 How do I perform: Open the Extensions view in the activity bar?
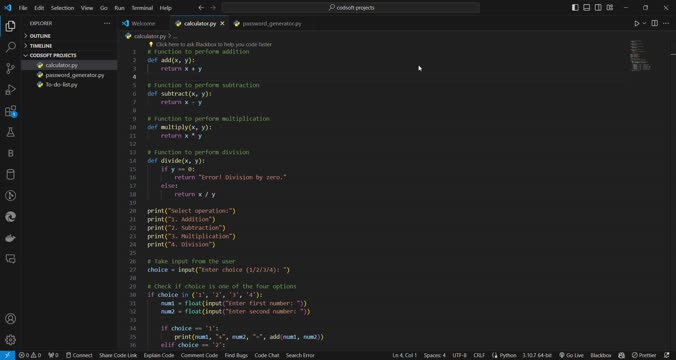(10, 111)
